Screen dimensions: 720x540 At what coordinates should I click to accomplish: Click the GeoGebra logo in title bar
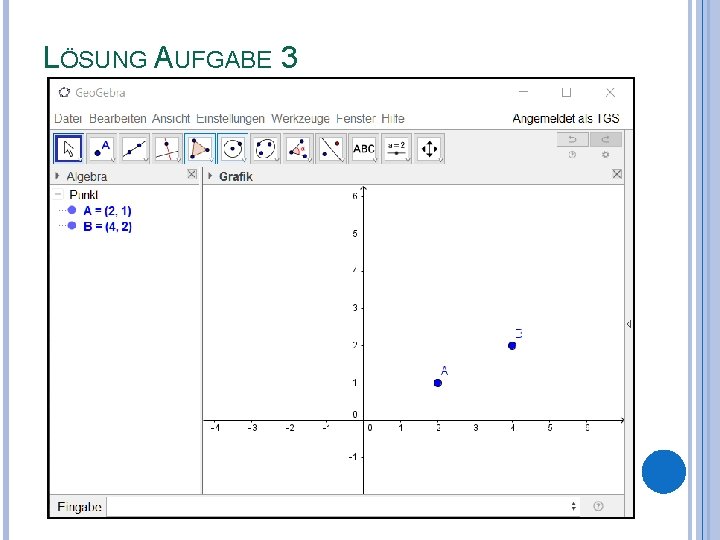point(64,92)
